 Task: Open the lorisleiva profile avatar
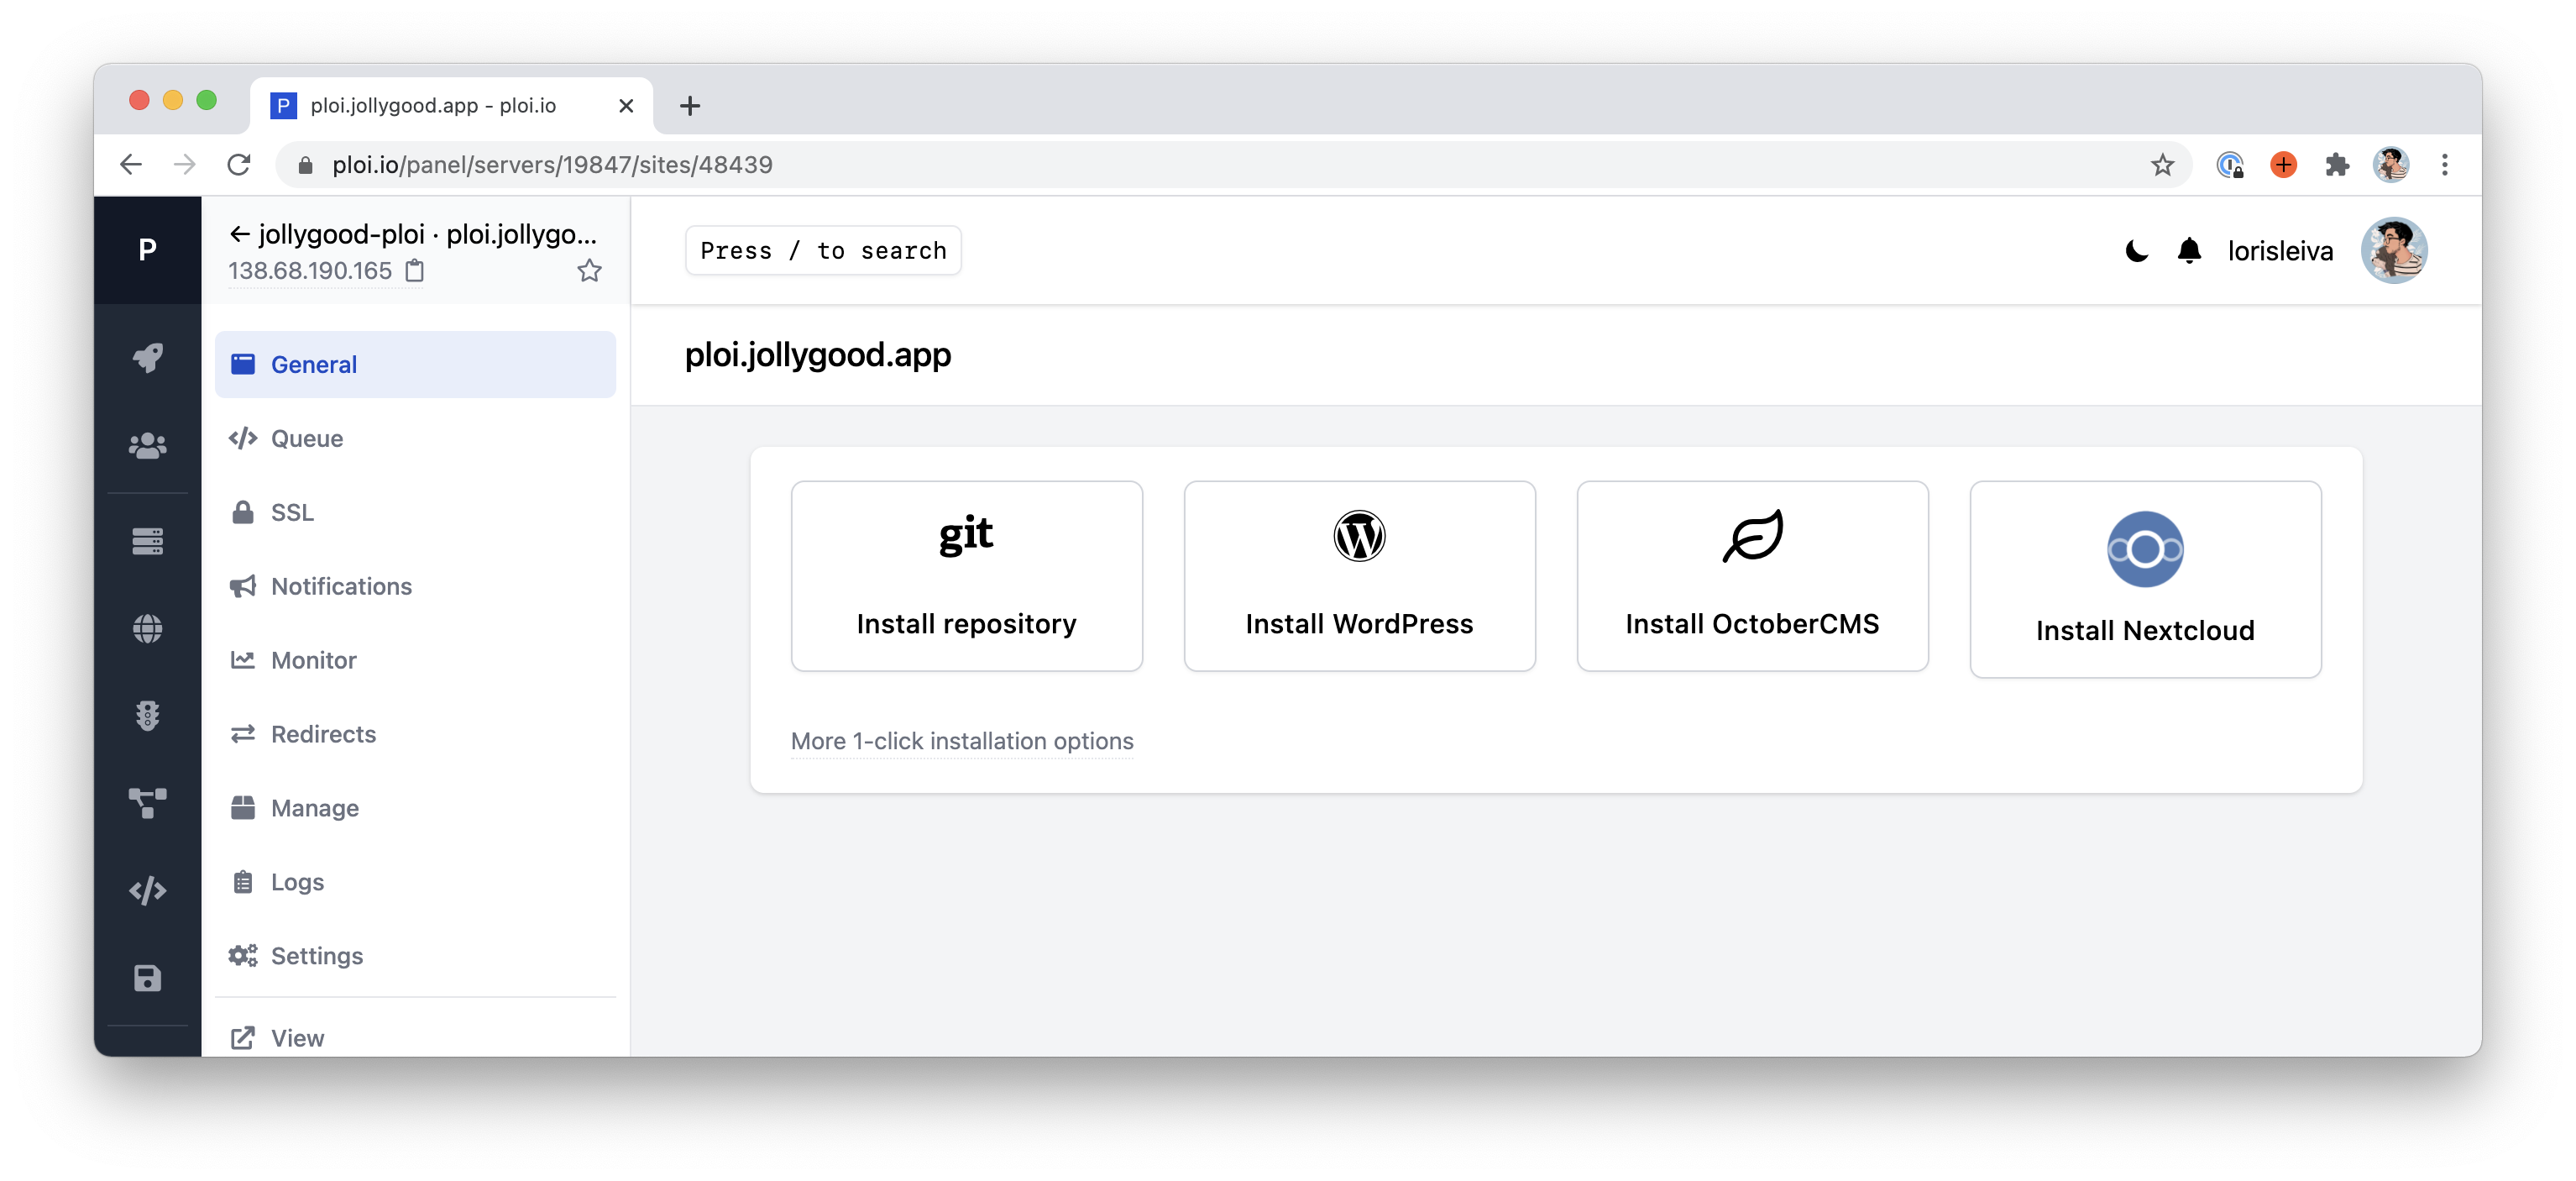[2393, 250]
